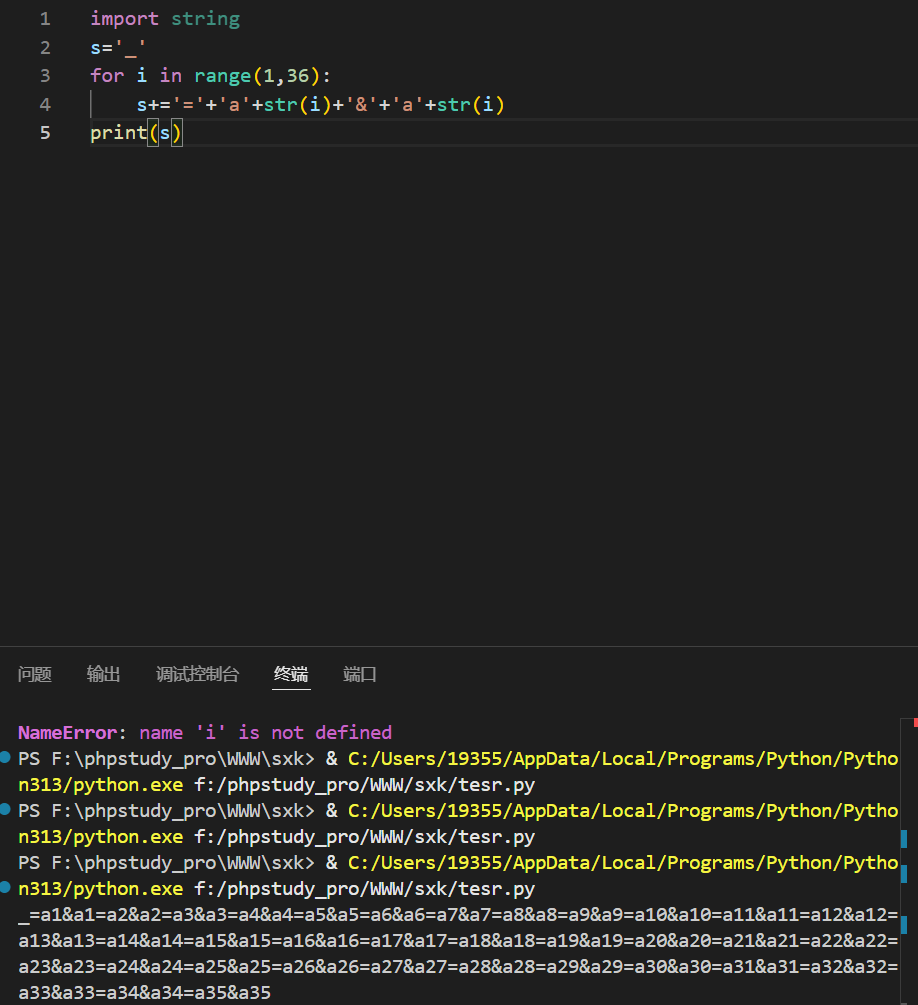Click the red error marker on terminal scrollbar
Screen dimensions: 918x1005
[914, 722]
